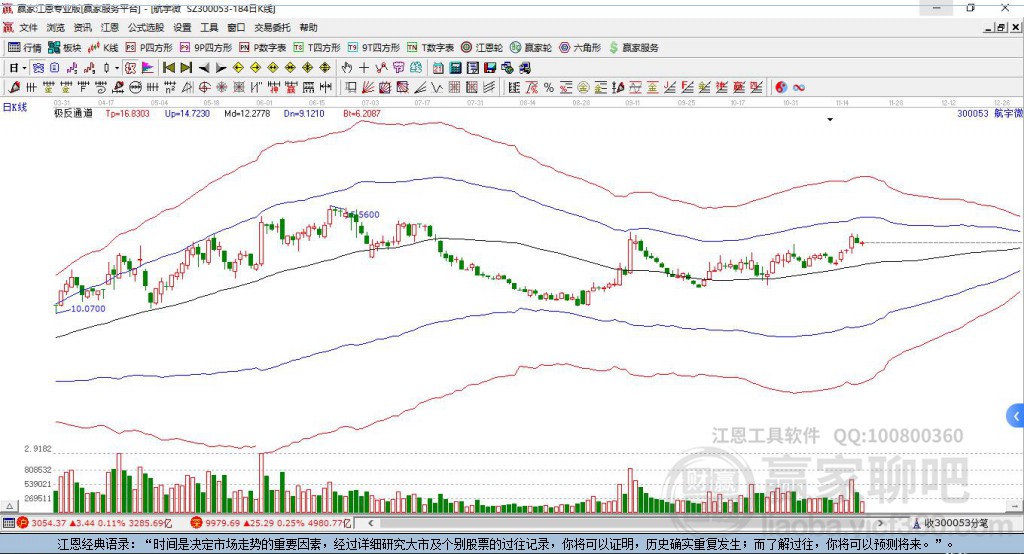Click the black right arrow icon
This screenshot has width=1024, height=554.
point(221,67)
